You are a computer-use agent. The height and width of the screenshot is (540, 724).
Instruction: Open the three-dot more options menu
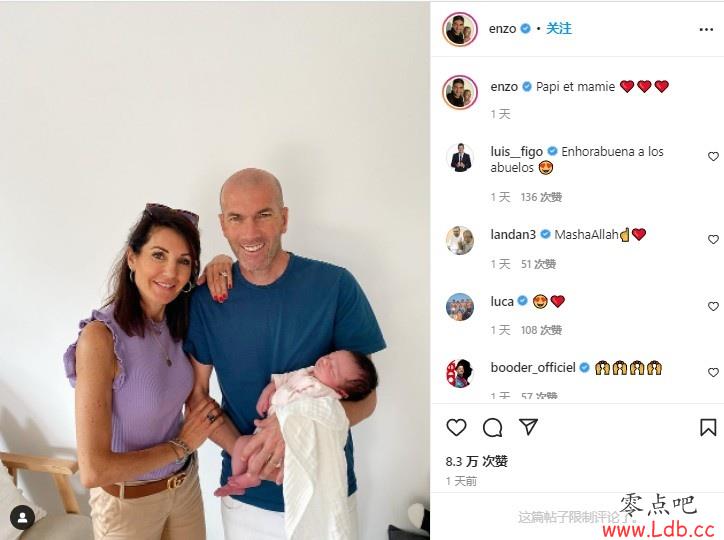pyautogui.click(x=706, y=30)
